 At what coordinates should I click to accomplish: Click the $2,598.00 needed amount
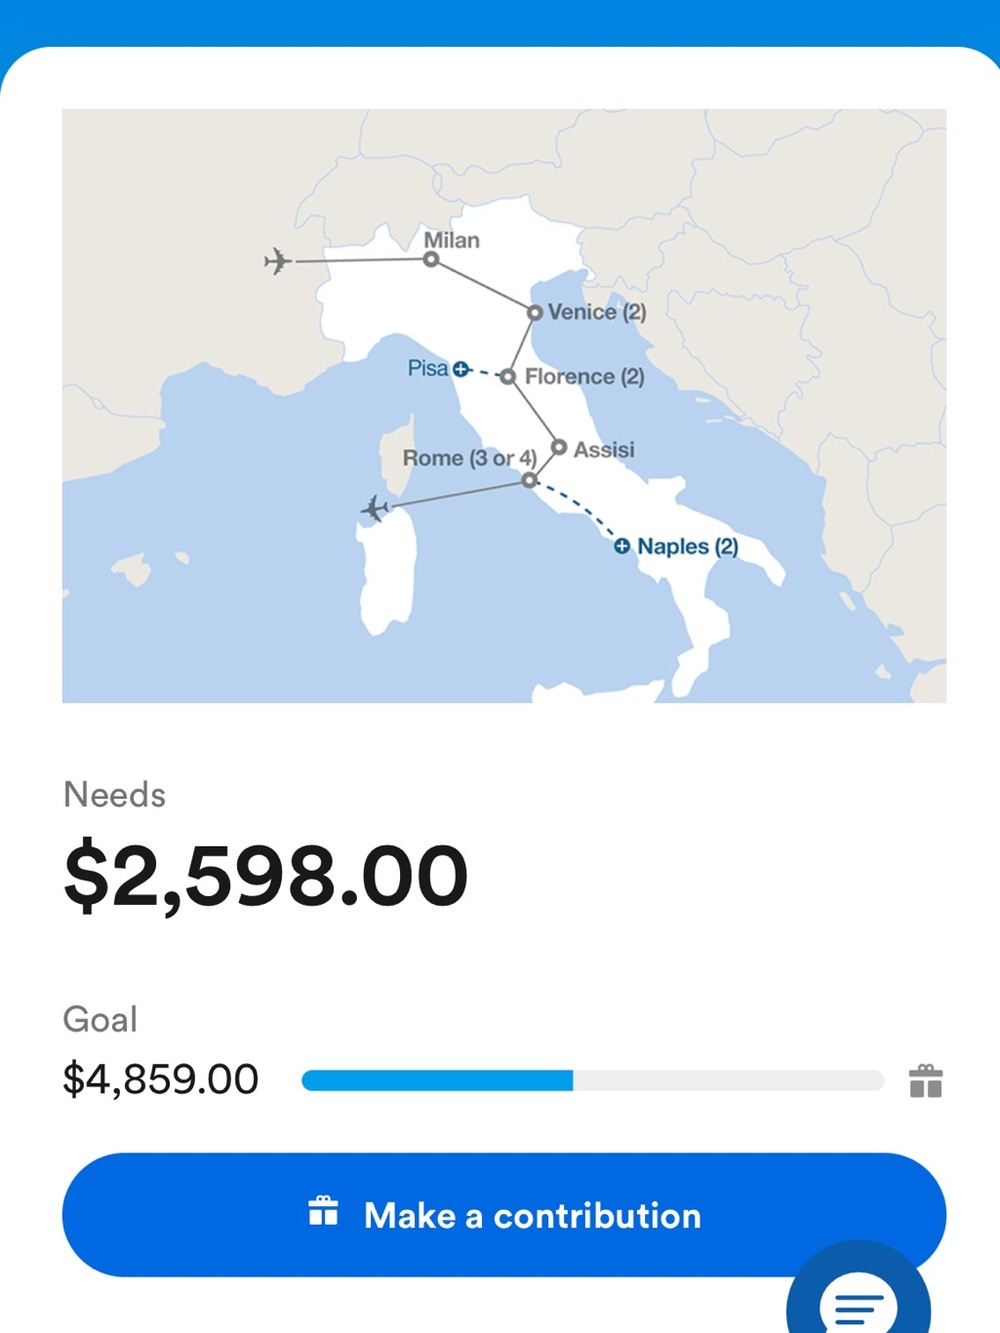click(x=266, y=876)
